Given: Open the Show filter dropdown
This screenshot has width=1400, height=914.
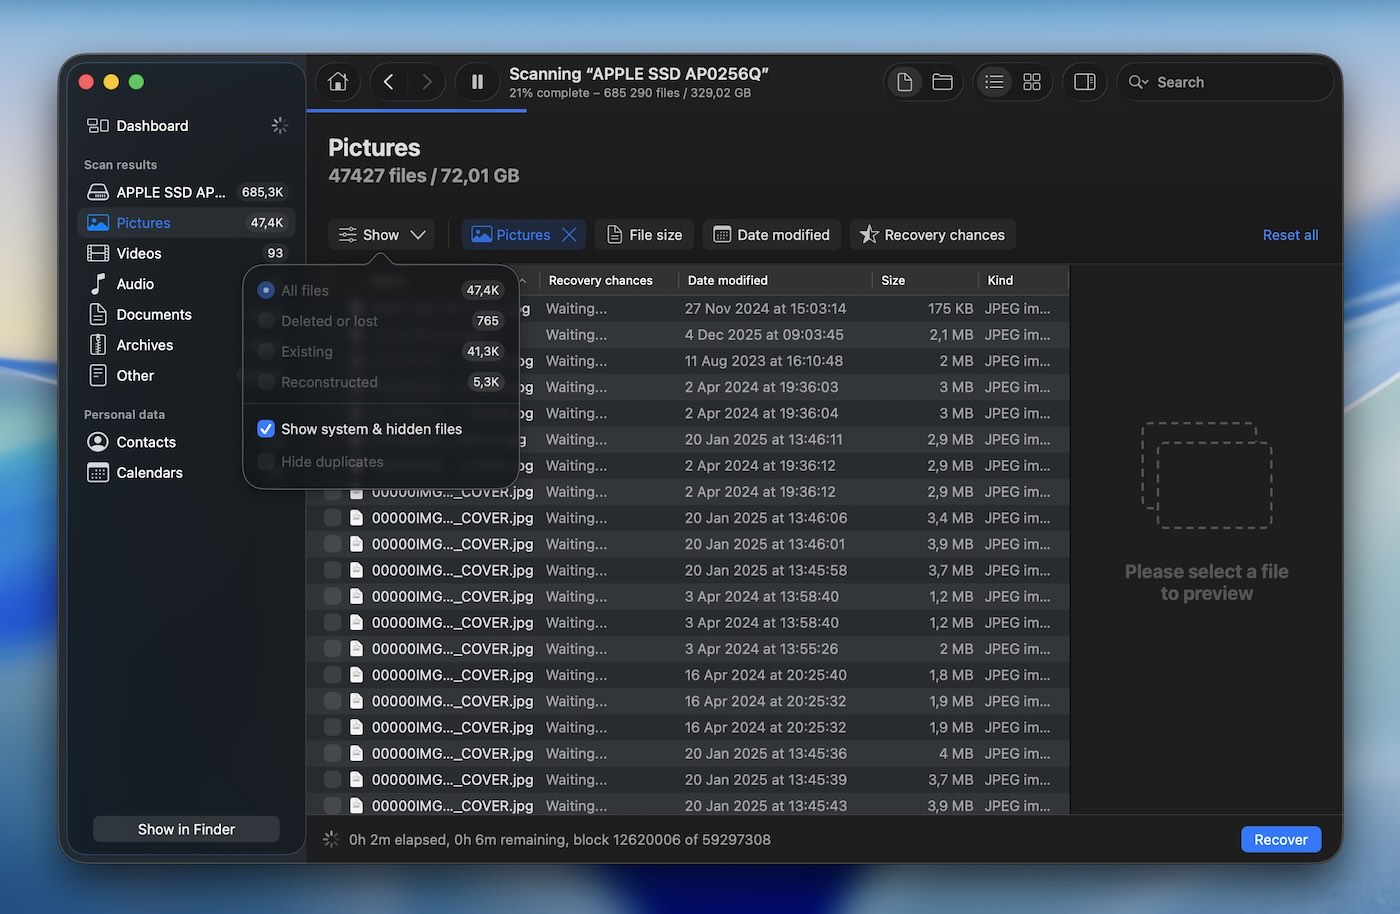Looking at the screenshot, I should tap(381, 234).
